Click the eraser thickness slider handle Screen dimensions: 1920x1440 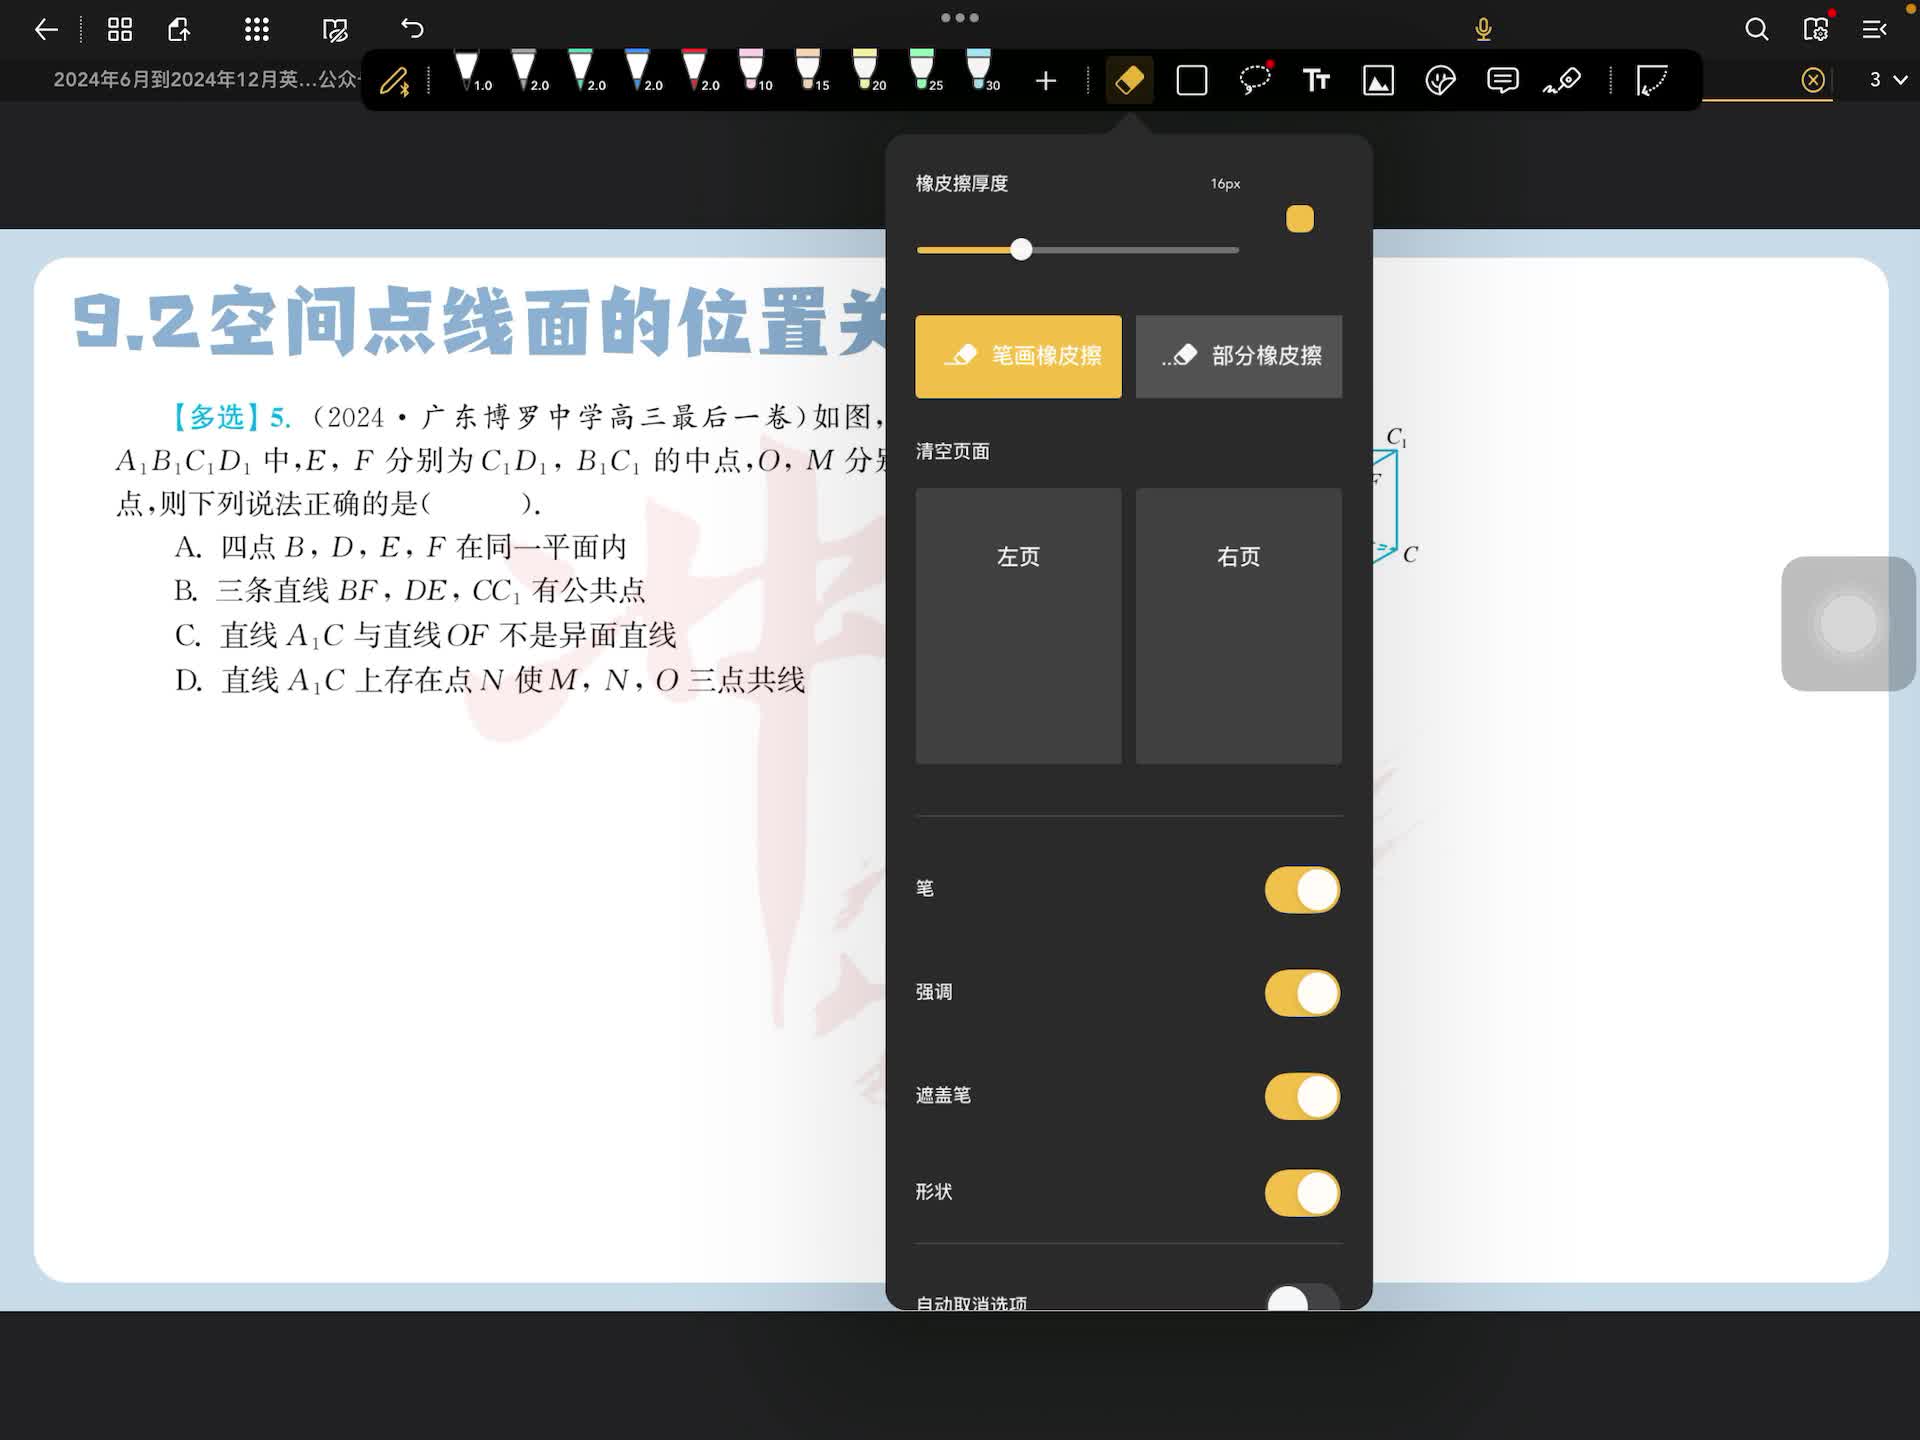(1020, 249)
